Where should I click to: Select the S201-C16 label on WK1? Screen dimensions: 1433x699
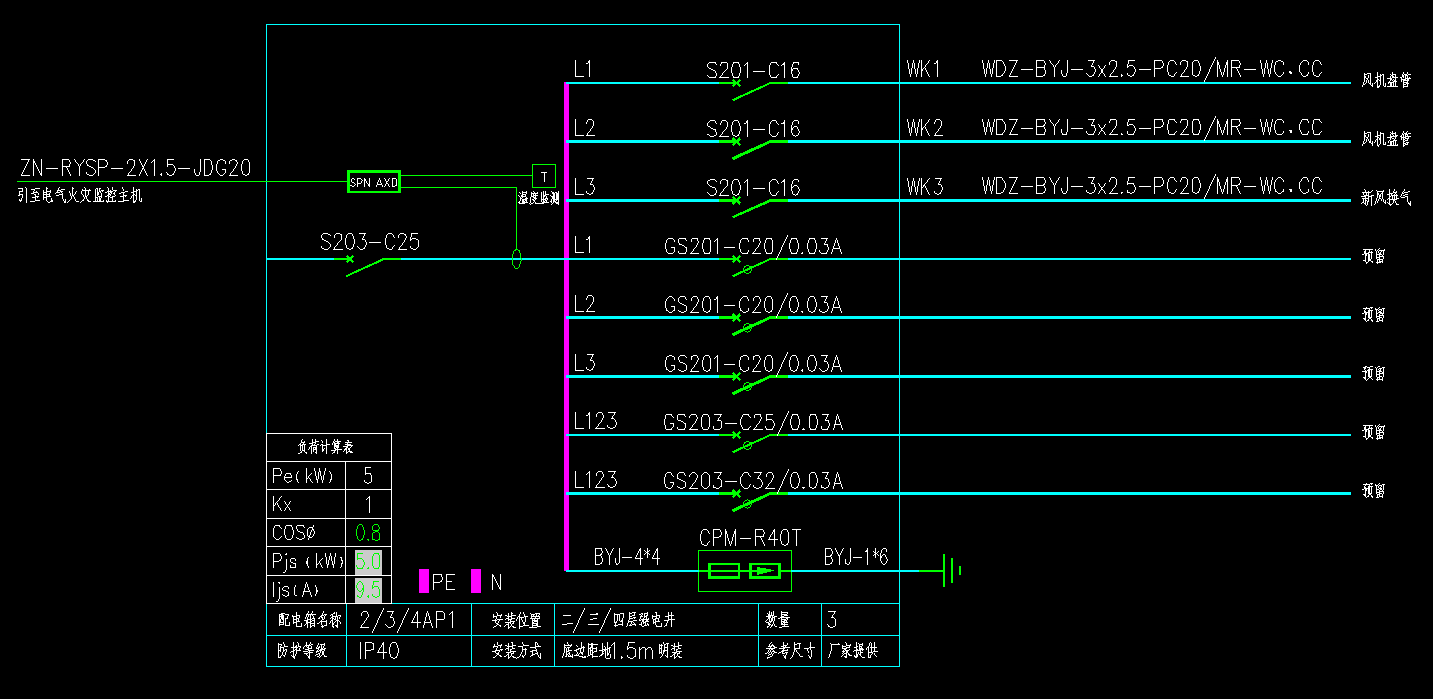(753, 71)
